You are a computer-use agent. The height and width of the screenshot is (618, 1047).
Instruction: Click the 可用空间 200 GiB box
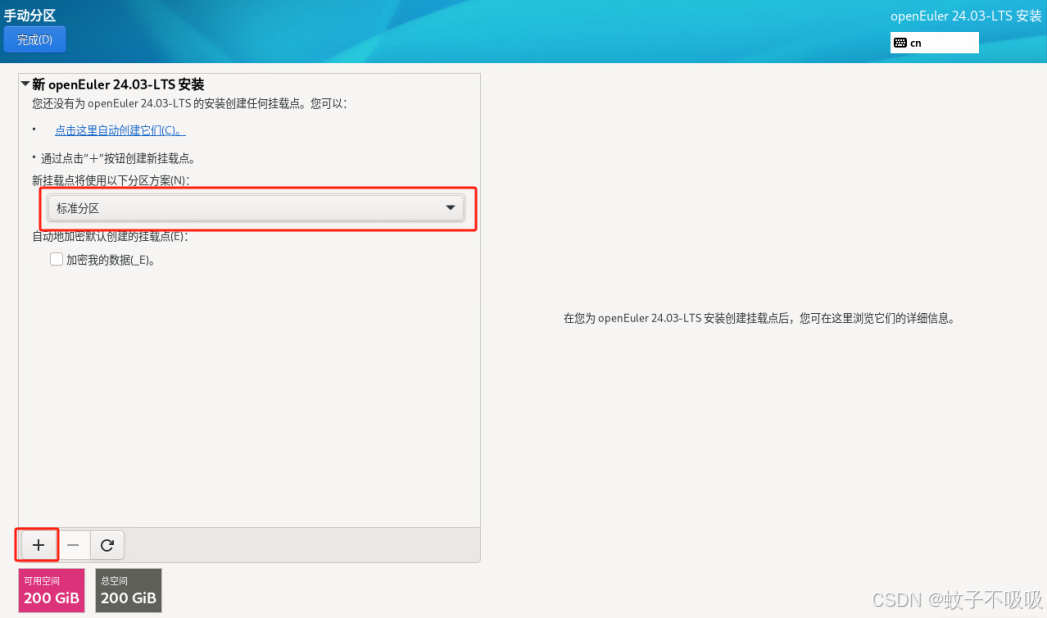tap(51, 590)
